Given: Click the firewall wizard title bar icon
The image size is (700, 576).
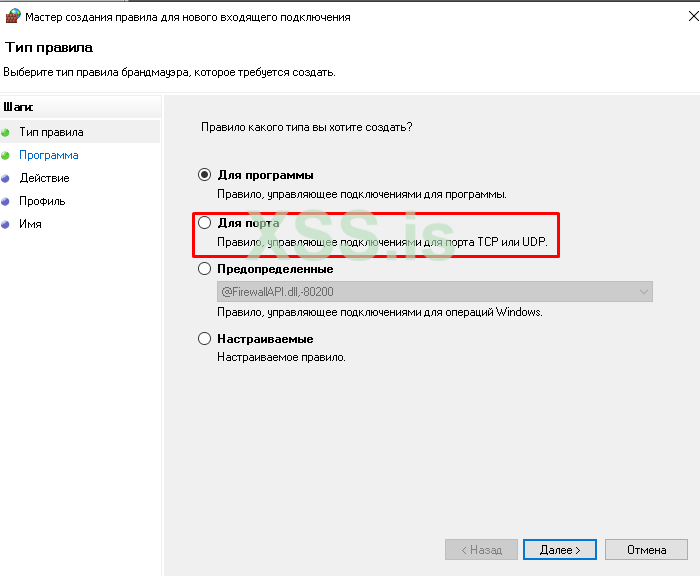Looking at the screenshot, I should click(x=13, y=17).
